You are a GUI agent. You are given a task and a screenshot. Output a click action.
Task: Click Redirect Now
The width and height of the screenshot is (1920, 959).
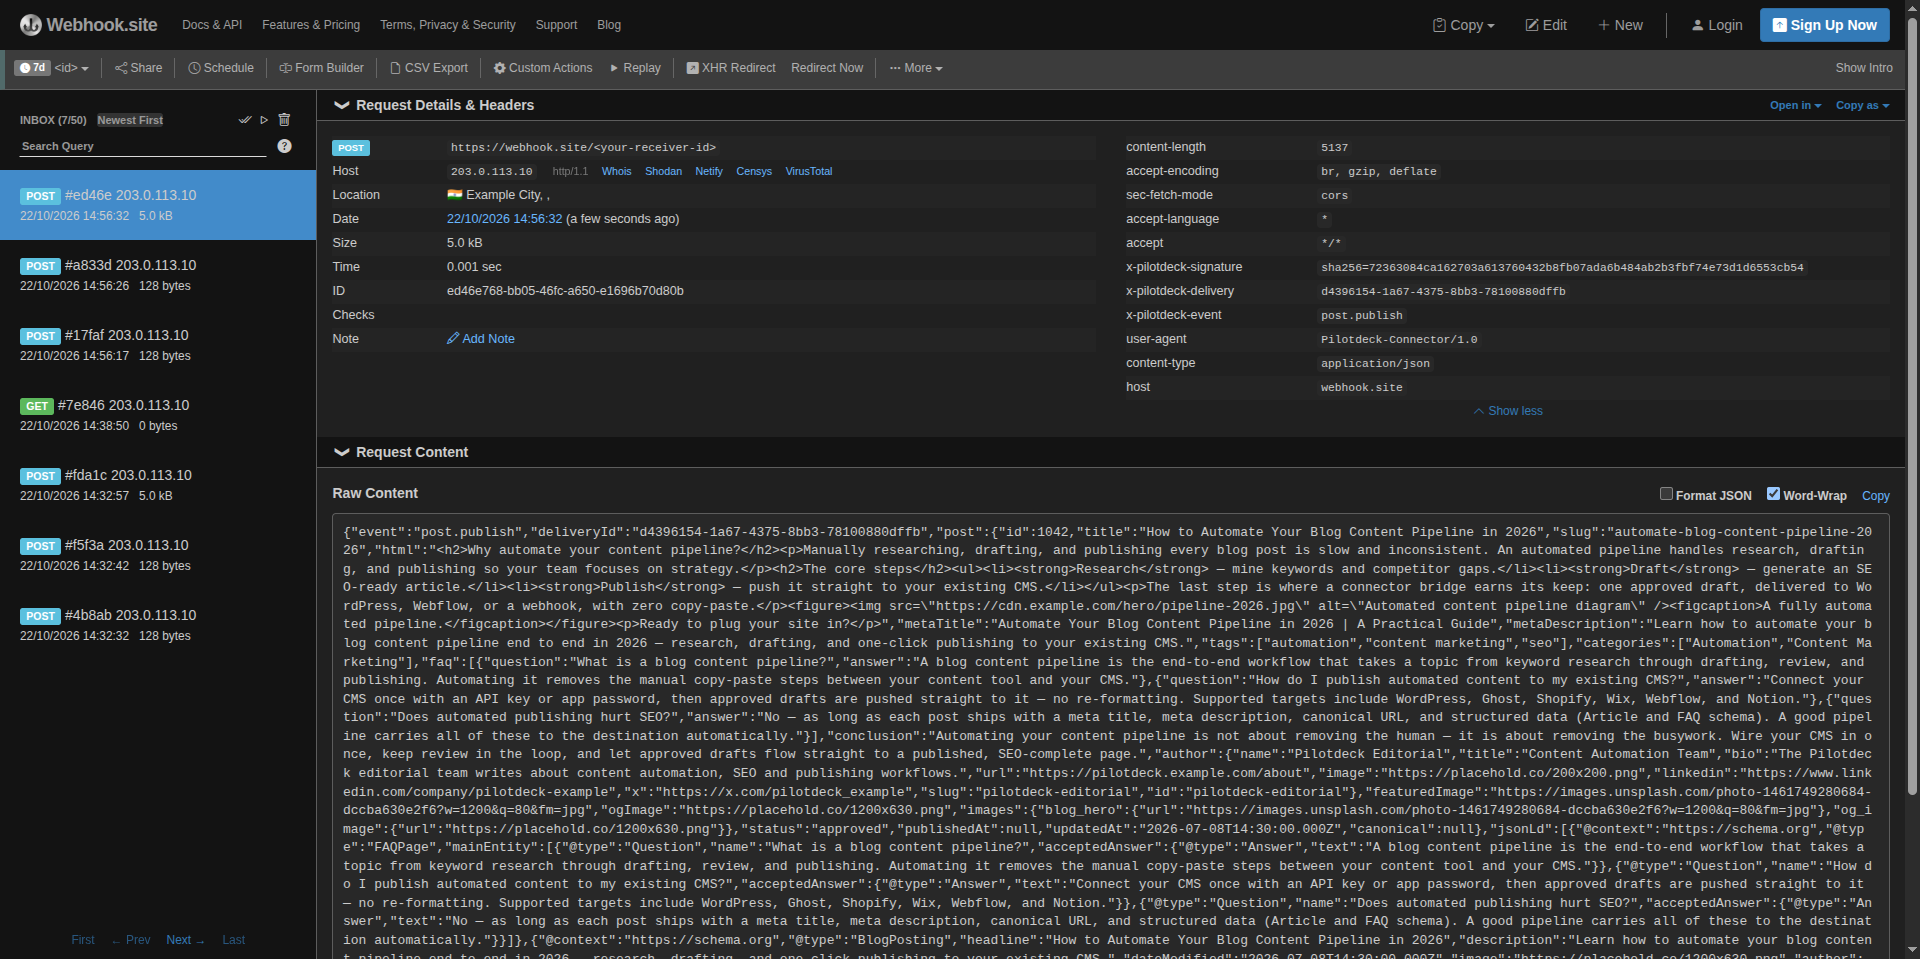827,68
